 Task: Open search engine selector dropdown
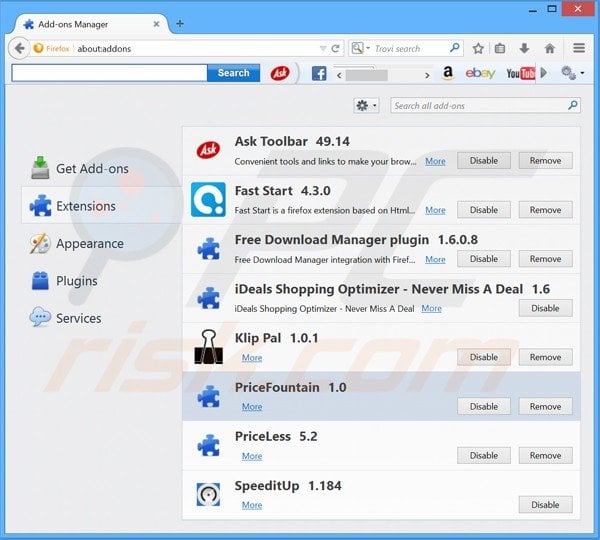pos(360,48)
